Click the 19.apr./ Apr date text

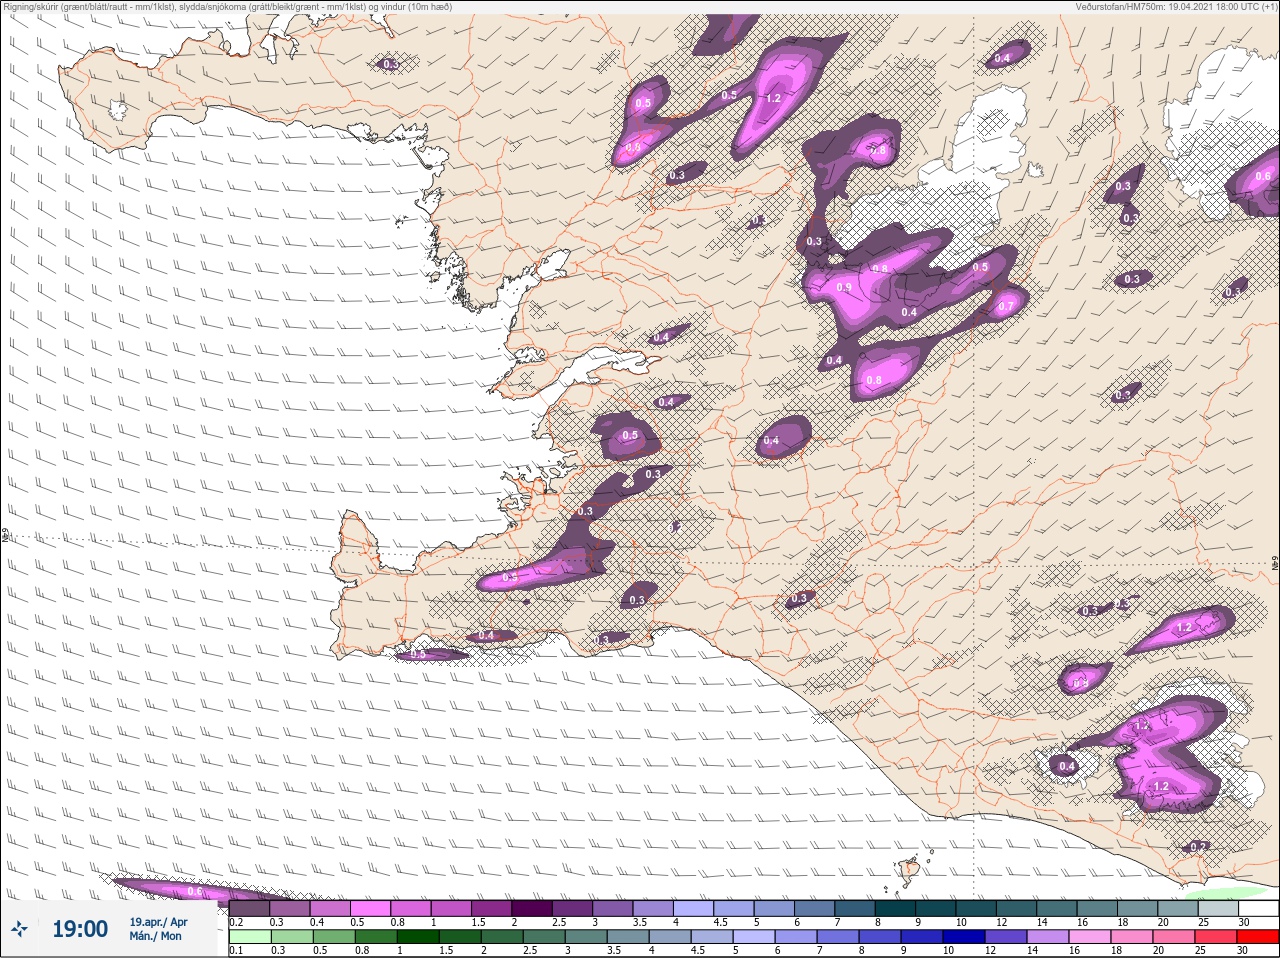point(159,921)
